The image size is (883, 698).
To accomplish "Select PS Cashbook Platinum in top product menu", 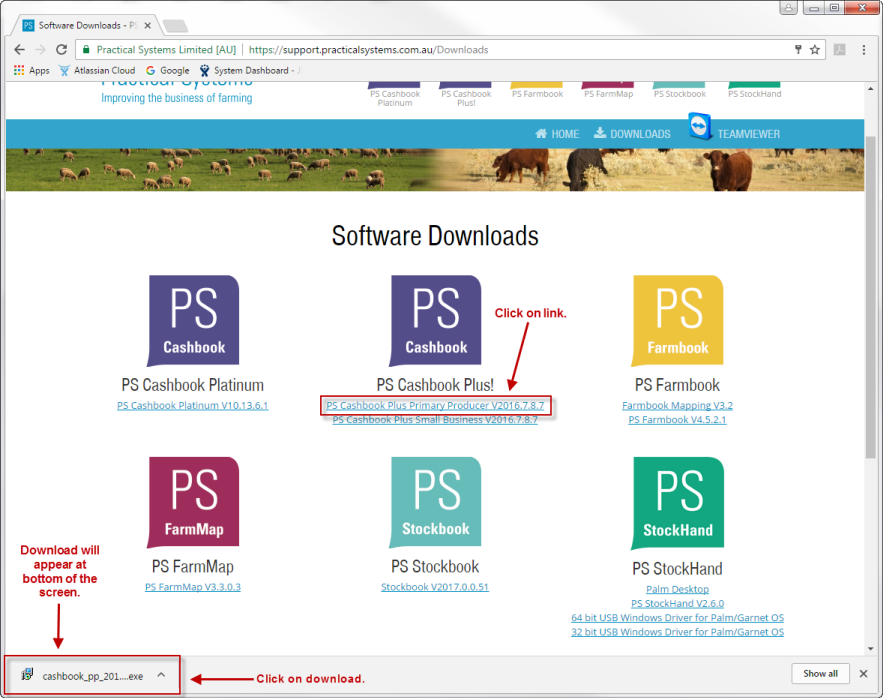I will pos(395,94).
